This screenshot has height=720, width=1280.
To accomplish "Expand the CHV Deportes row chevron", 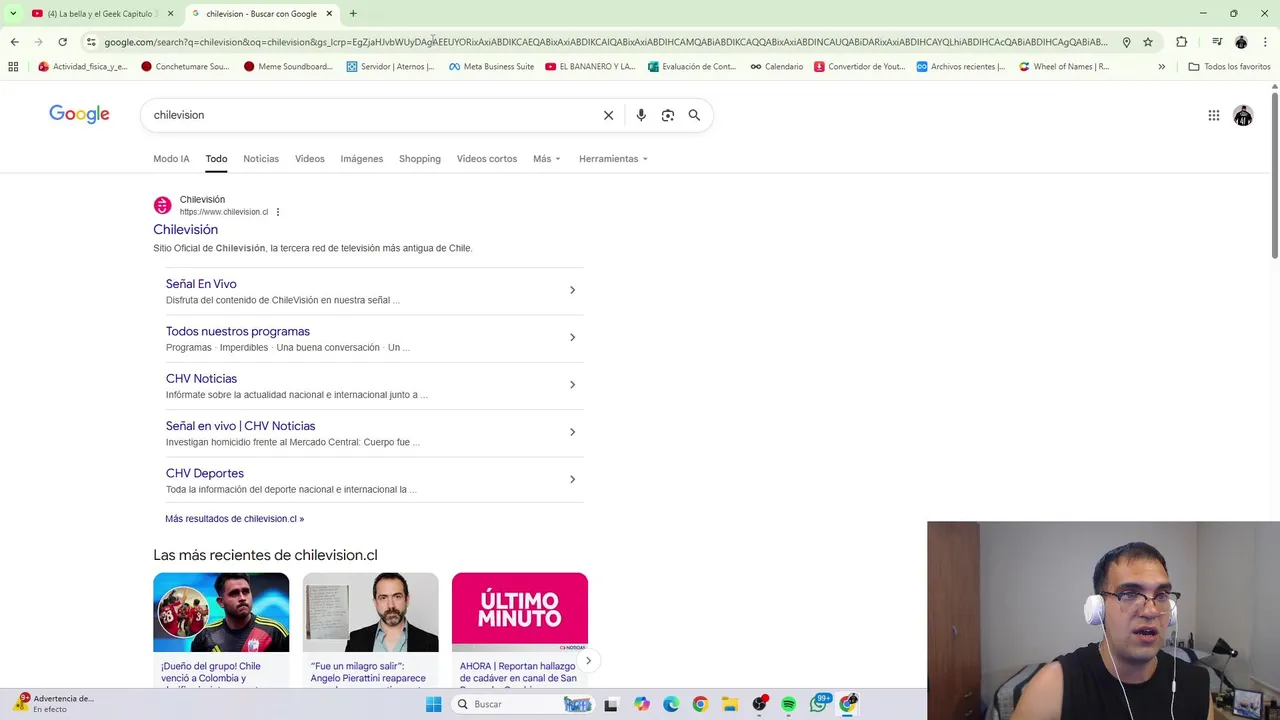I will pyautogui.click(x=572, y=479).
